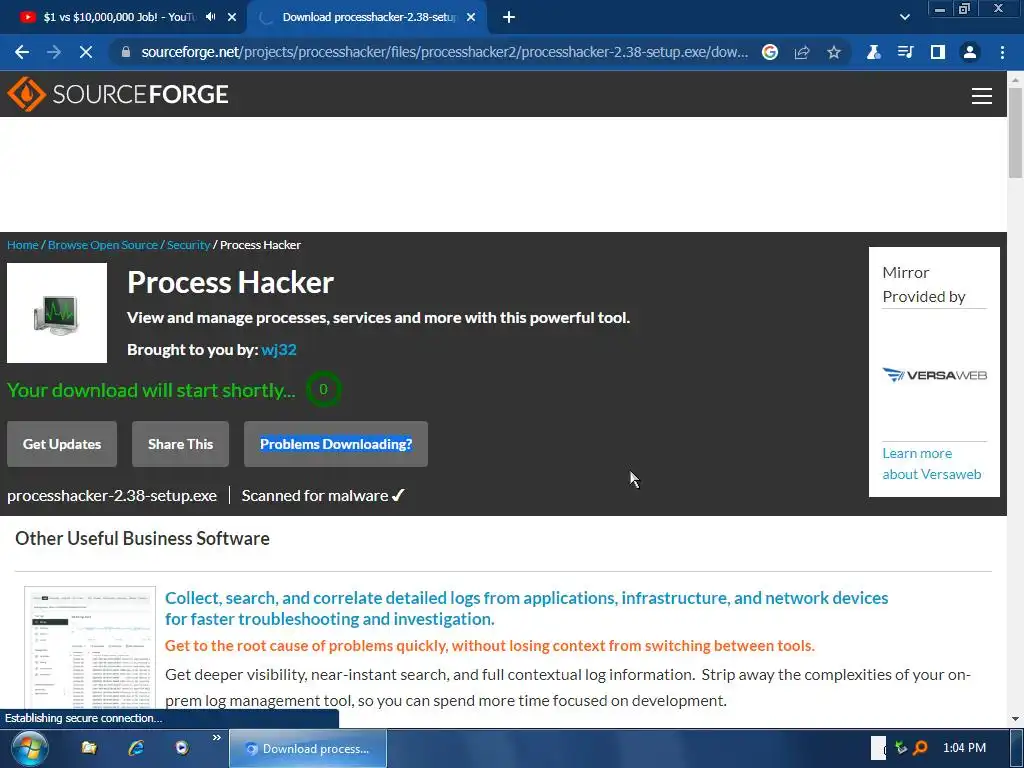Click the address bar URL field
1024x768 pixels.
coord(444,52)
